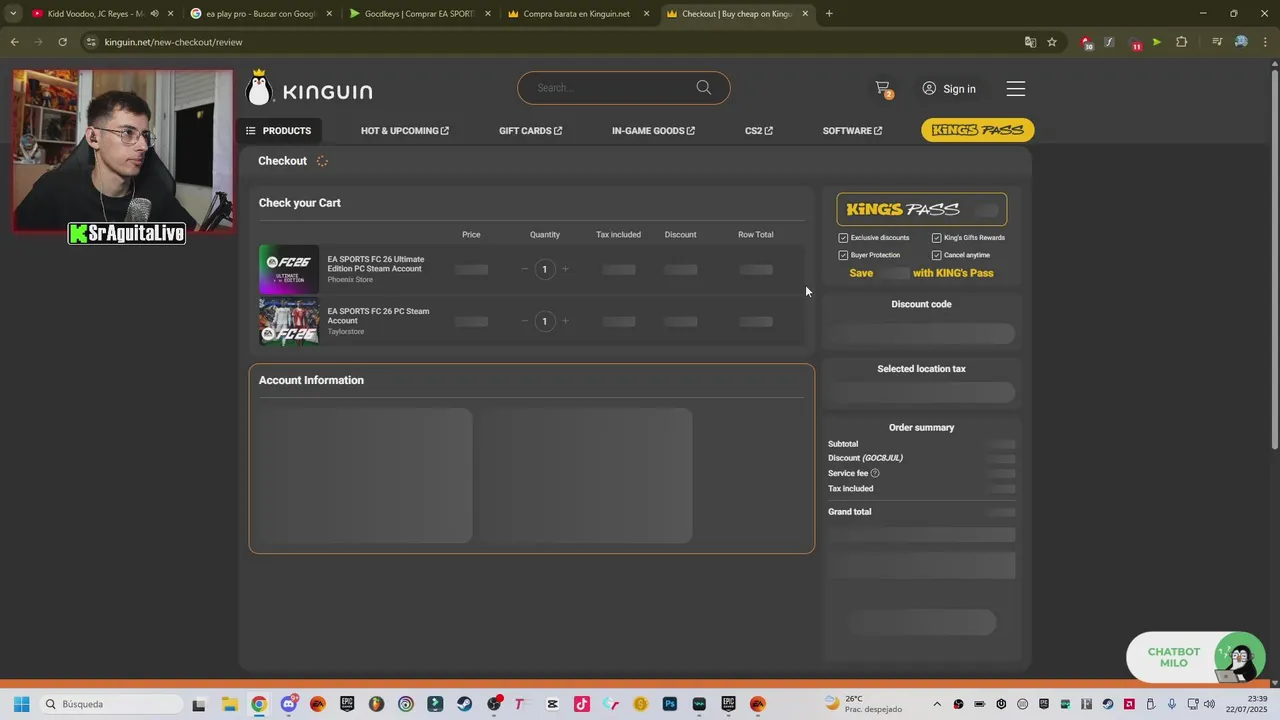Screen dimensions: 1280x720
Task: Open the Windows Start menu
Action: coord(21,704)
